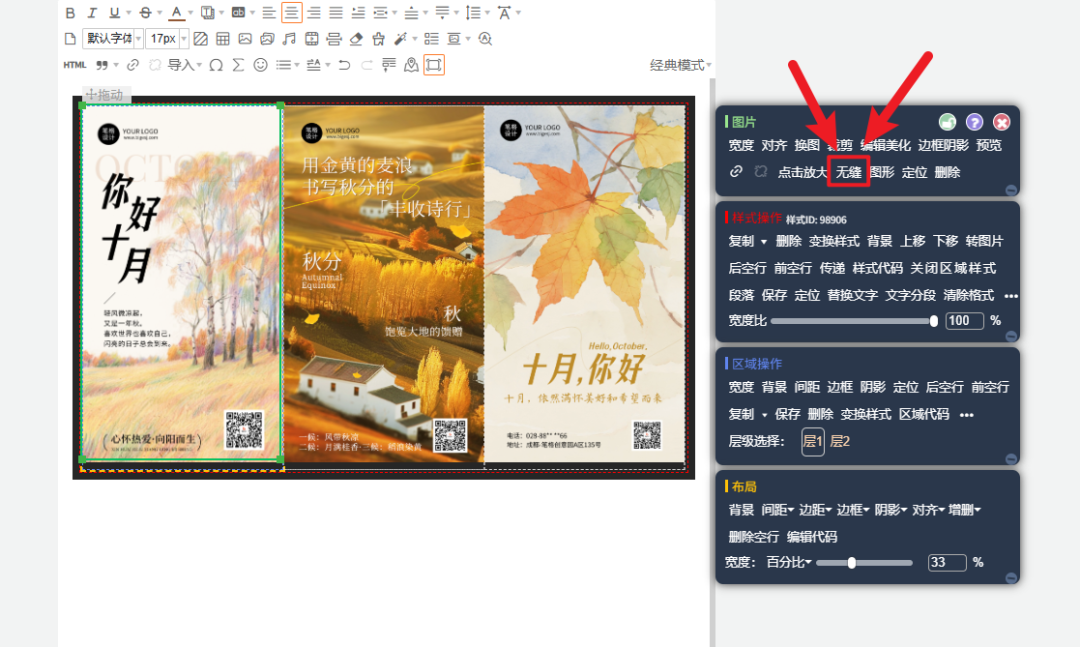1080x647 pixels.
Task: Click 关闭区域样式
Action: click(953, 268)
